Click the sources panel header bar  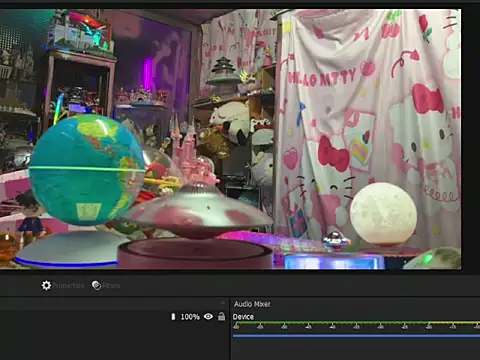pyautogui.click(x=114, y=303)
